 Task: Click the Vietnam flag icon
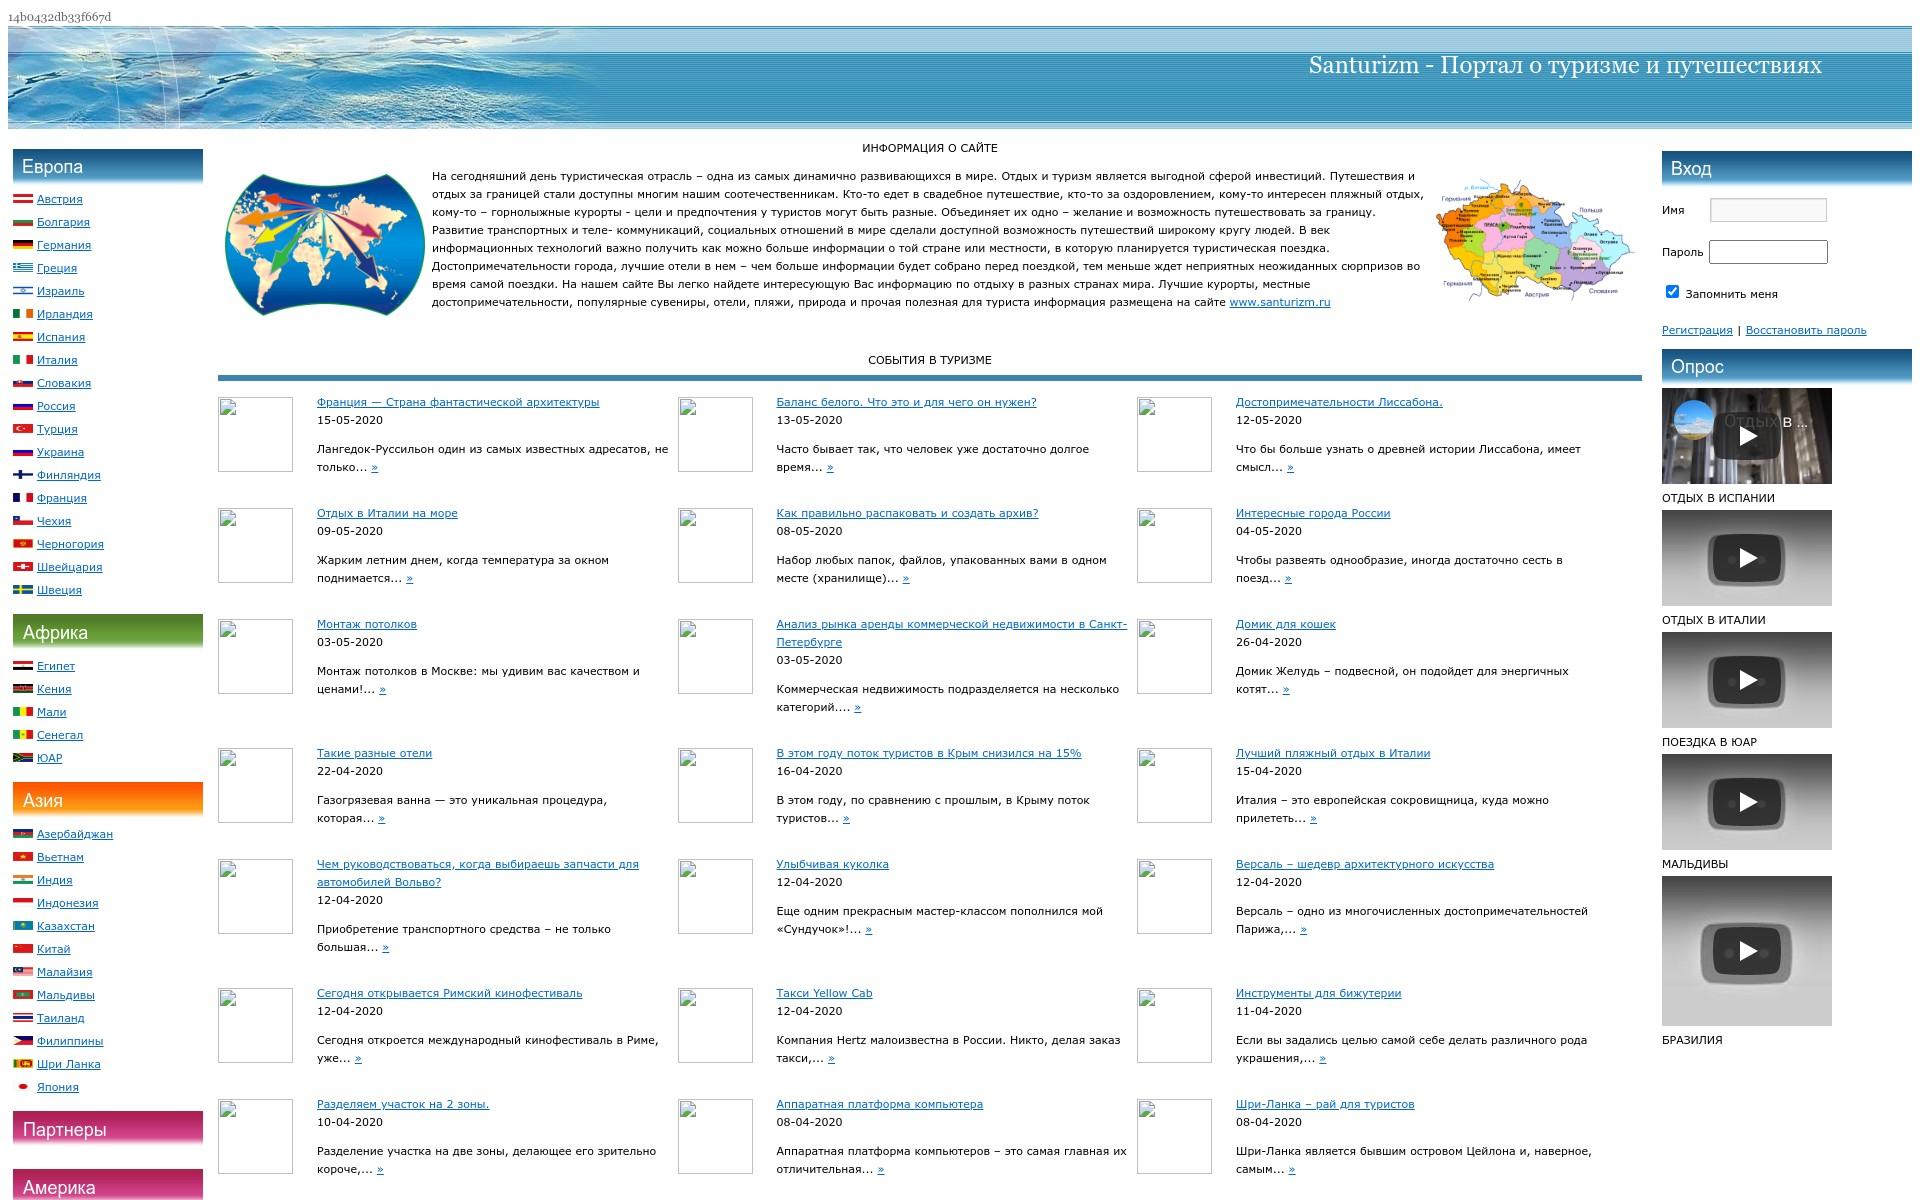point(22,857)
